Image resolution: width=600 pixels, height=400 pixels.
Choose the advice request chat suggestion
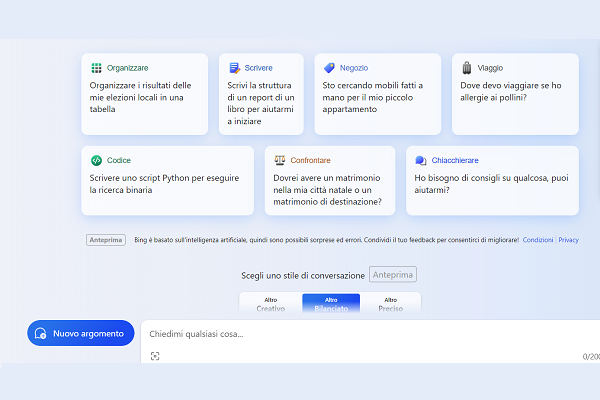pyautogui.click(x=492, y=181)
